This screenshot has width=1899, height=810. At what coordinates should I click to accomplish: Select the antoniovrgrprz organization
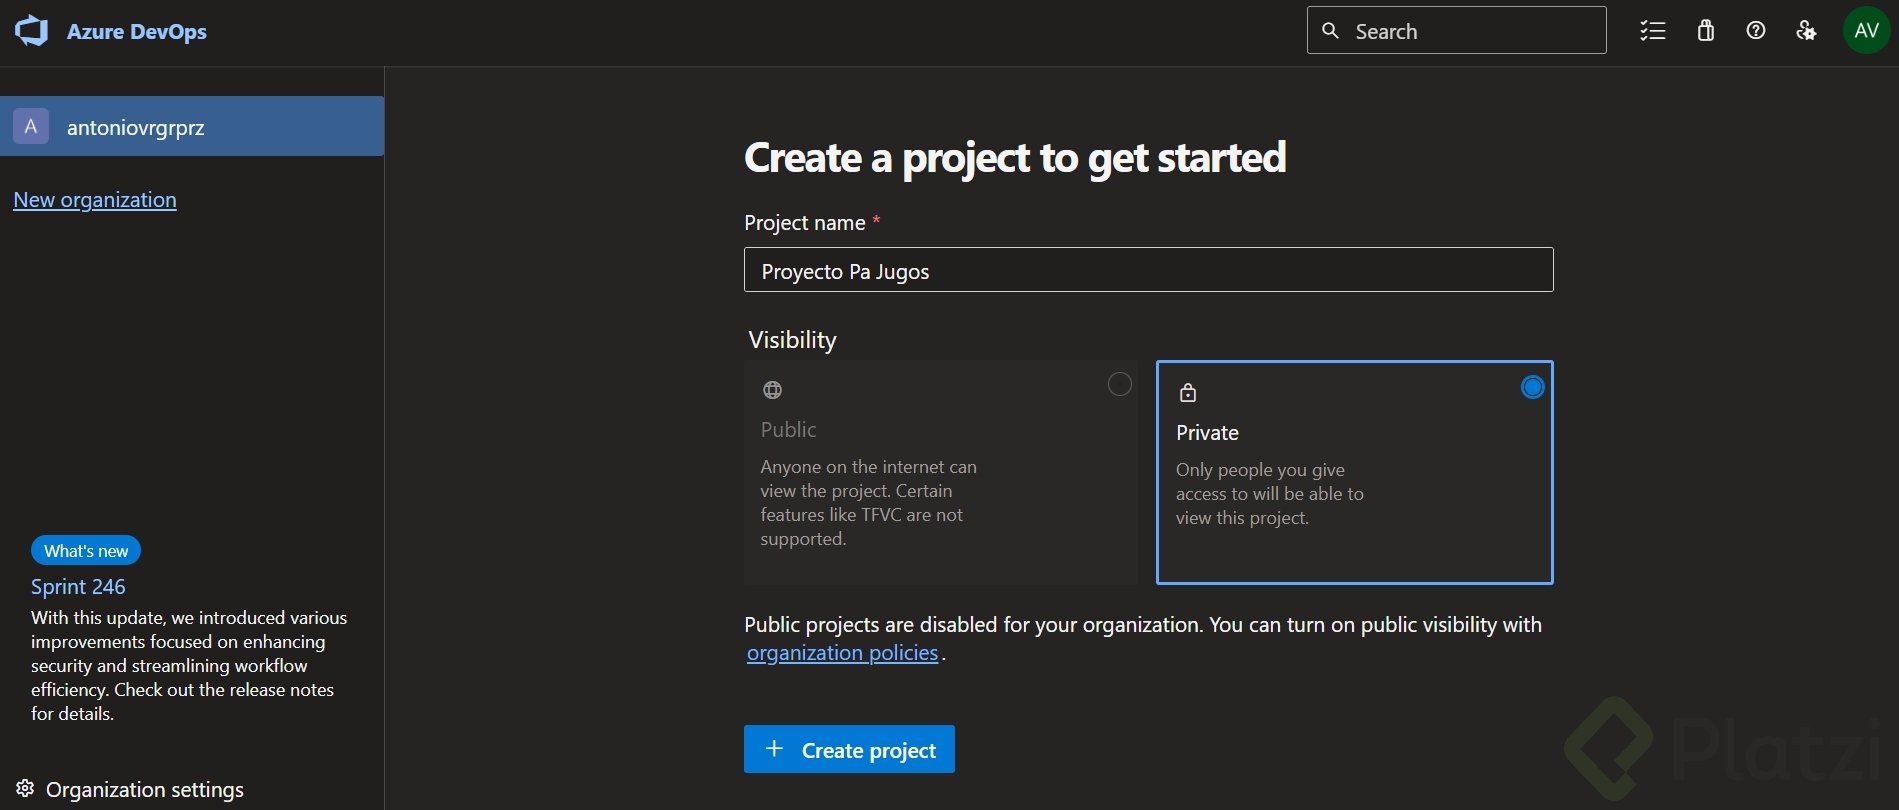(x=136, y=127)
